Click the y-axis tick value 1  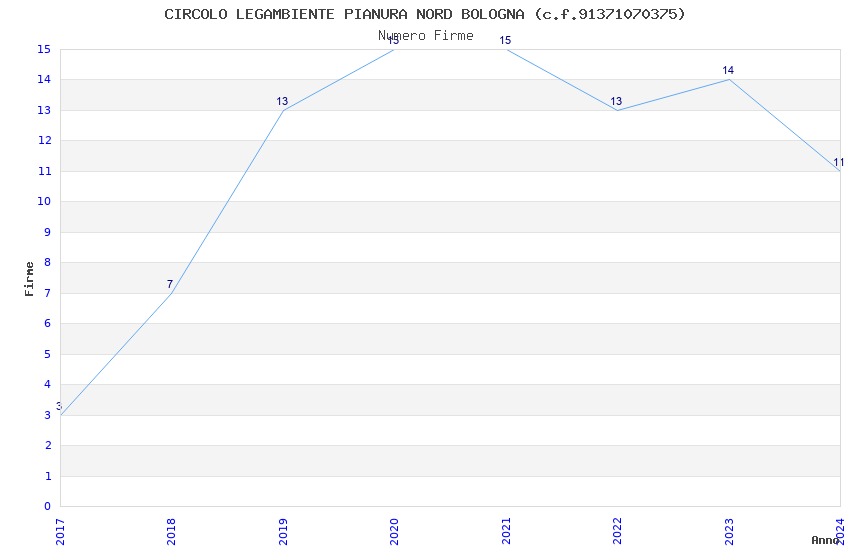click(48, 476)
